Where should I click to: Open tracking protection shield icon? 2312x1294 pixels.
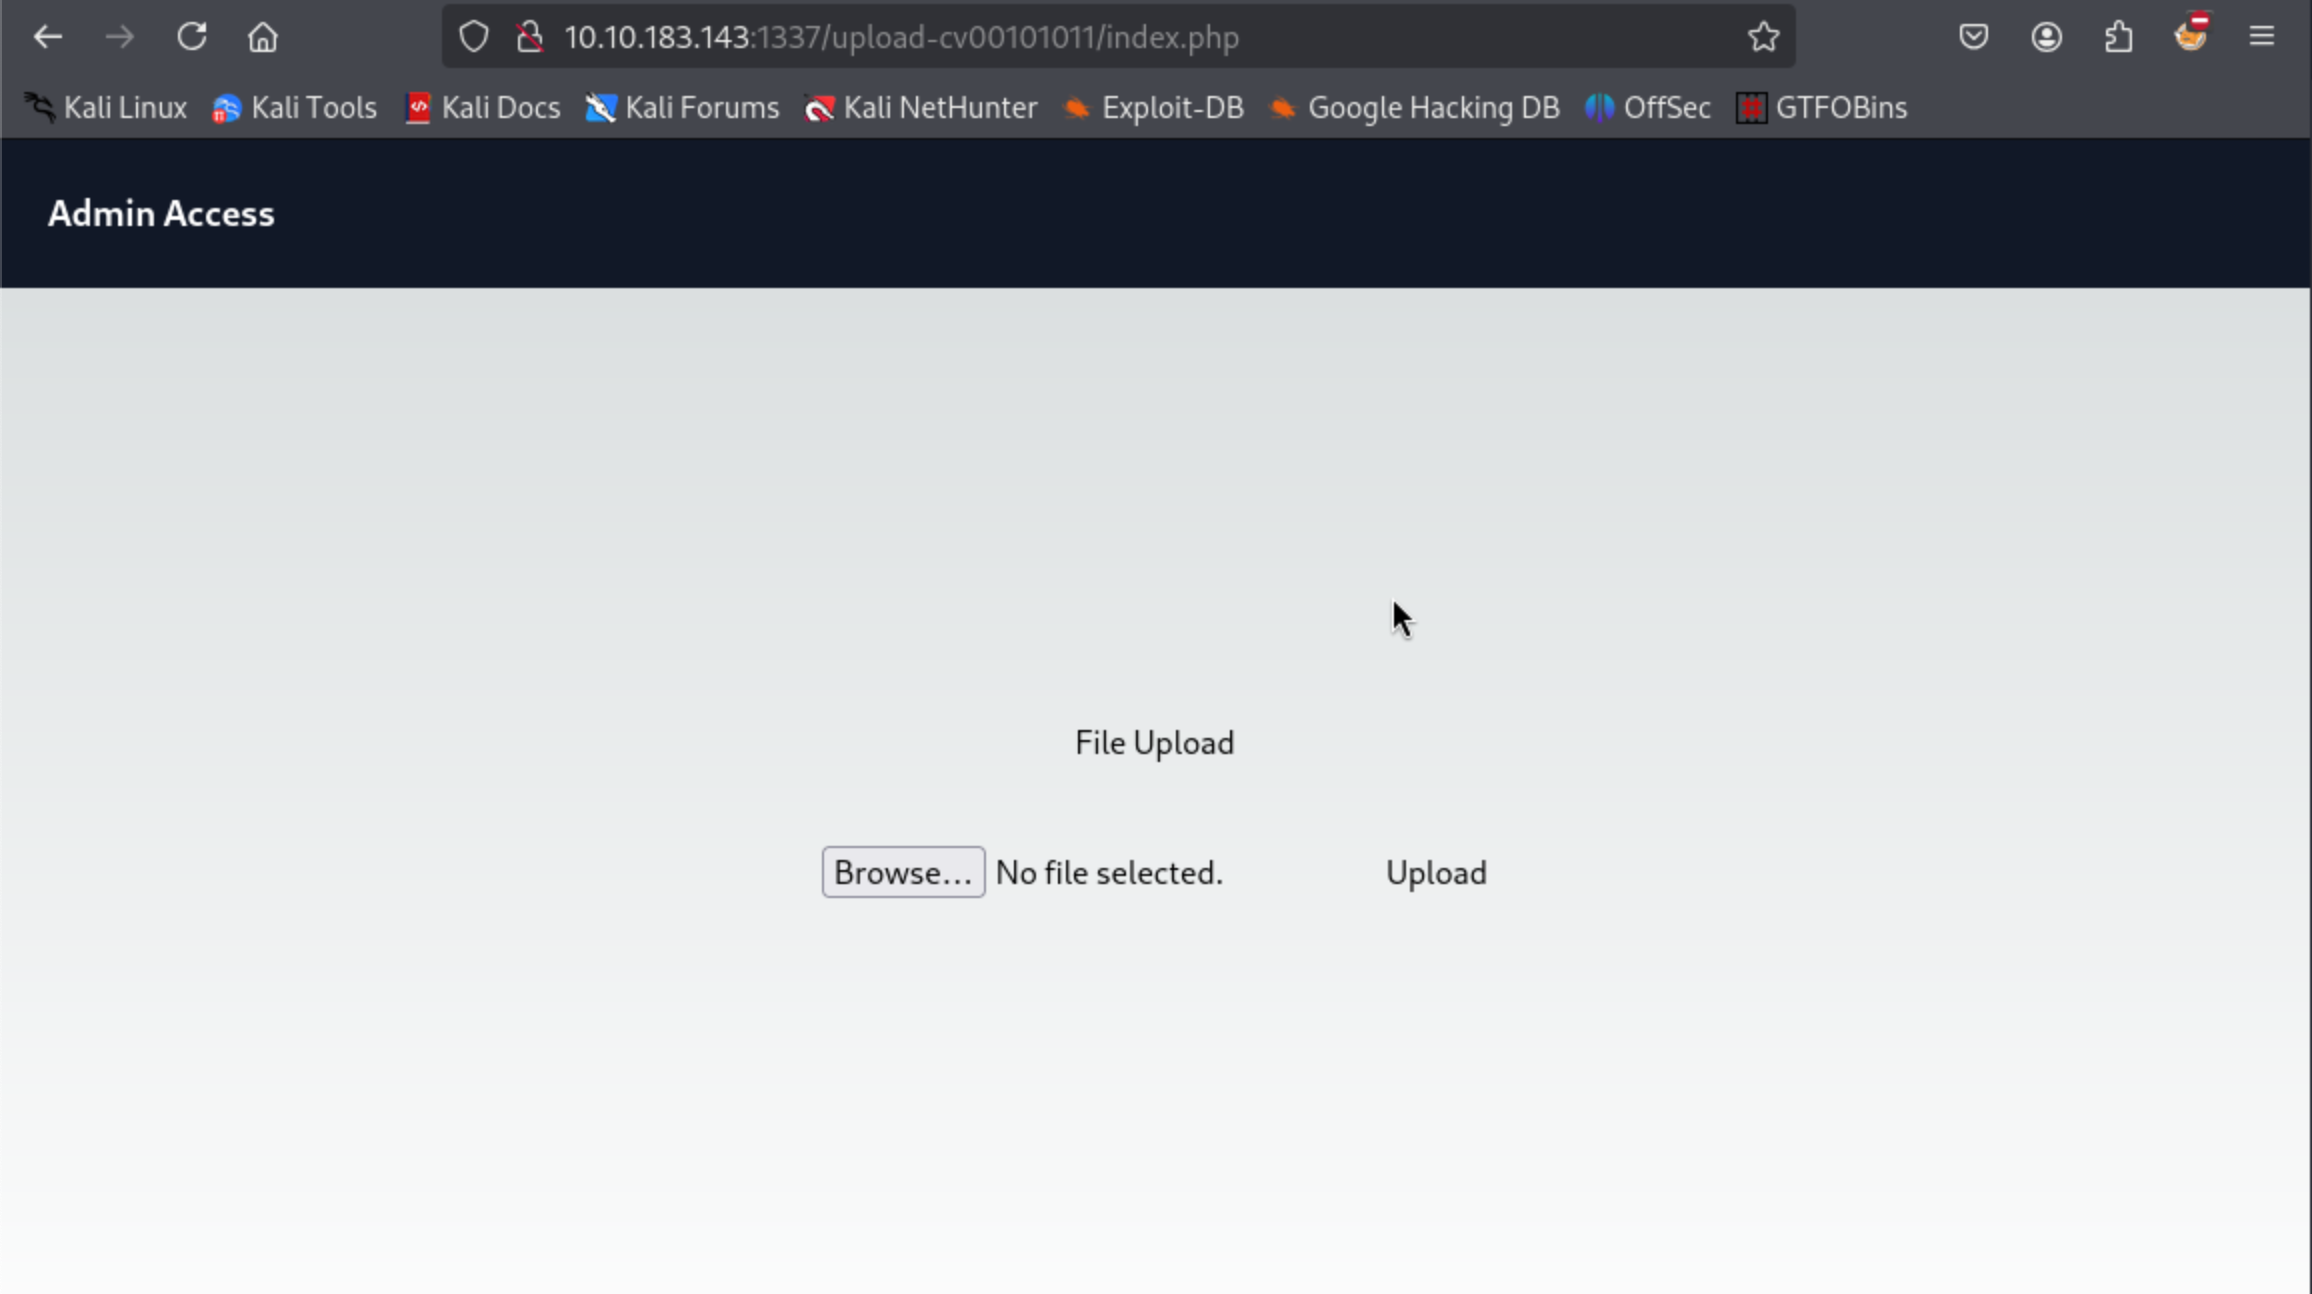pyautogui.click(x=473, y=37)
